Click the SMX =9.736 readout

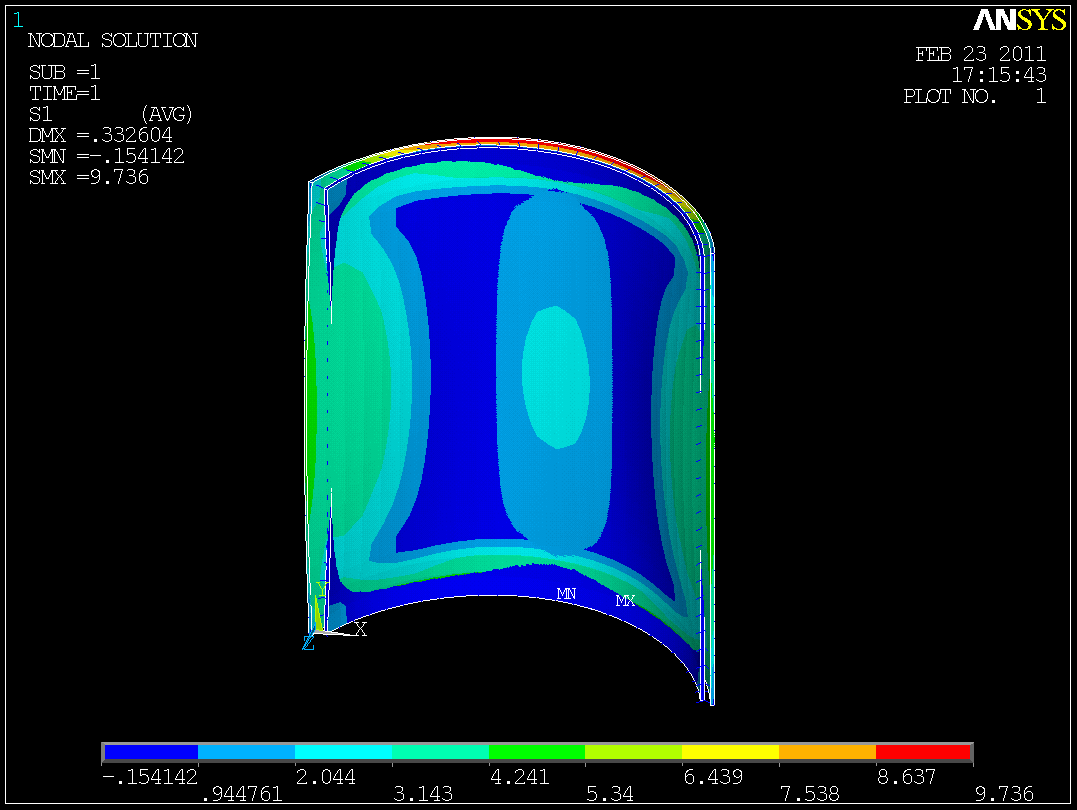coord(89,177)
